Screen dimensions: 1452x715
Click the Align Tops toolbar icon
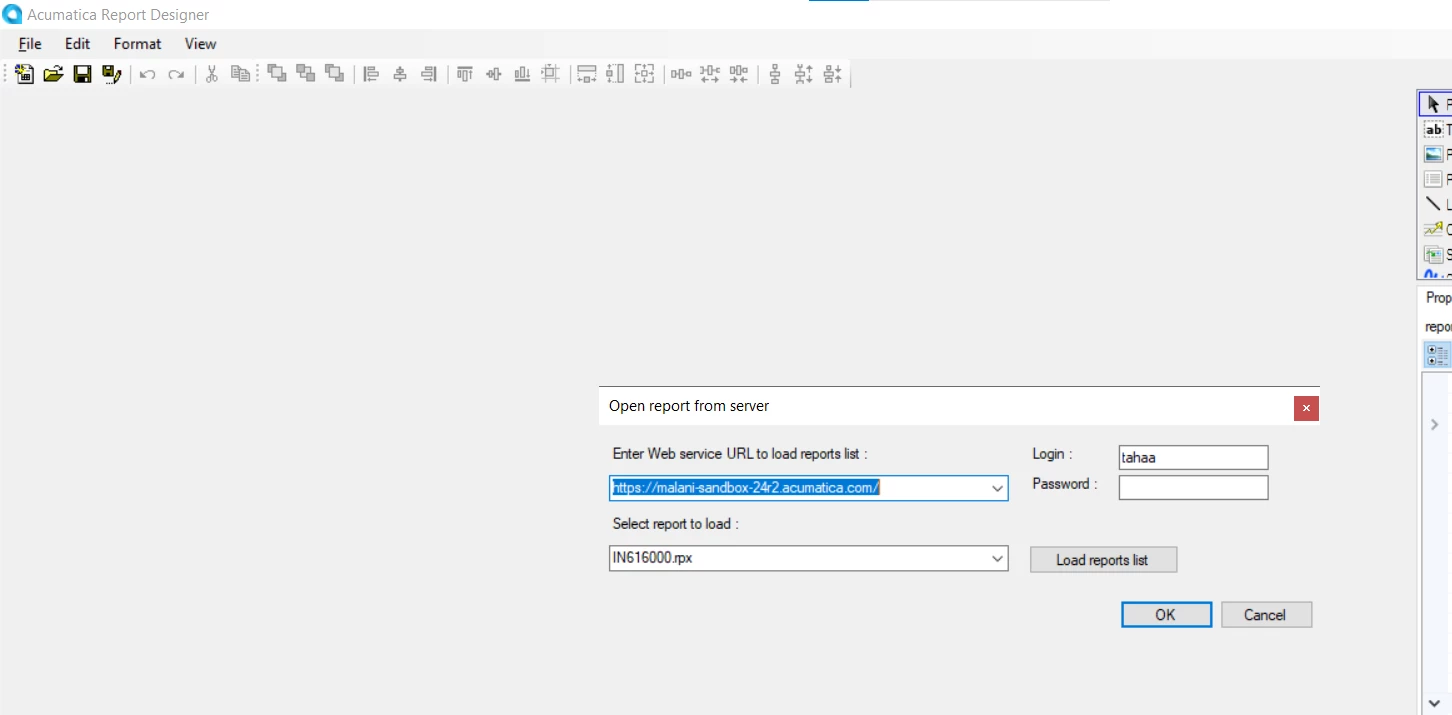[464, 74]
